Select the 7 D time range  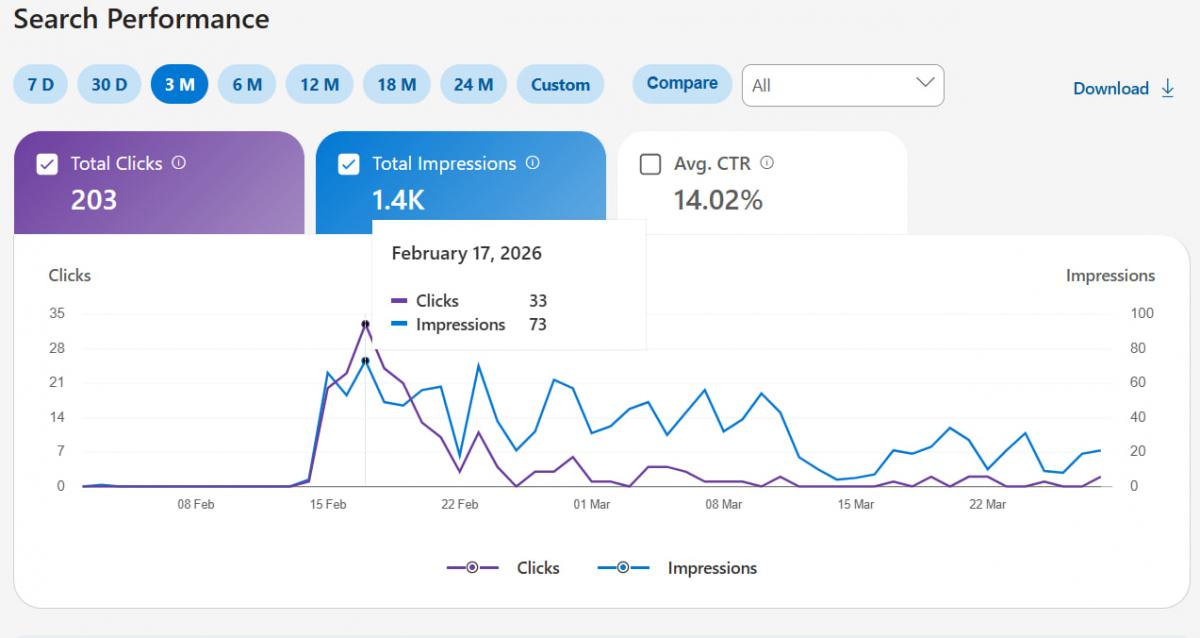tap(41, 85)
